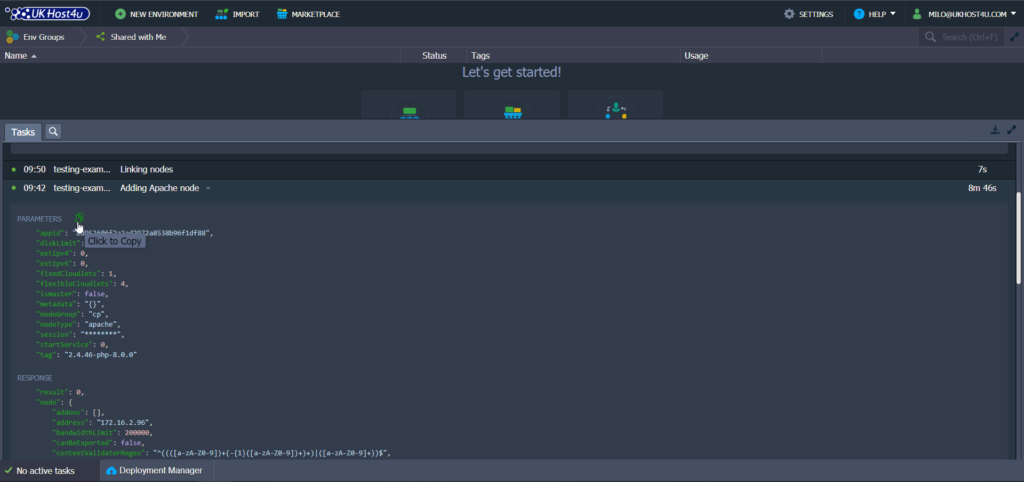Viewport: 1024px width, 482px height.
Task: Click the middle marketplace get-started card
Action: click(x=512, y=105)
